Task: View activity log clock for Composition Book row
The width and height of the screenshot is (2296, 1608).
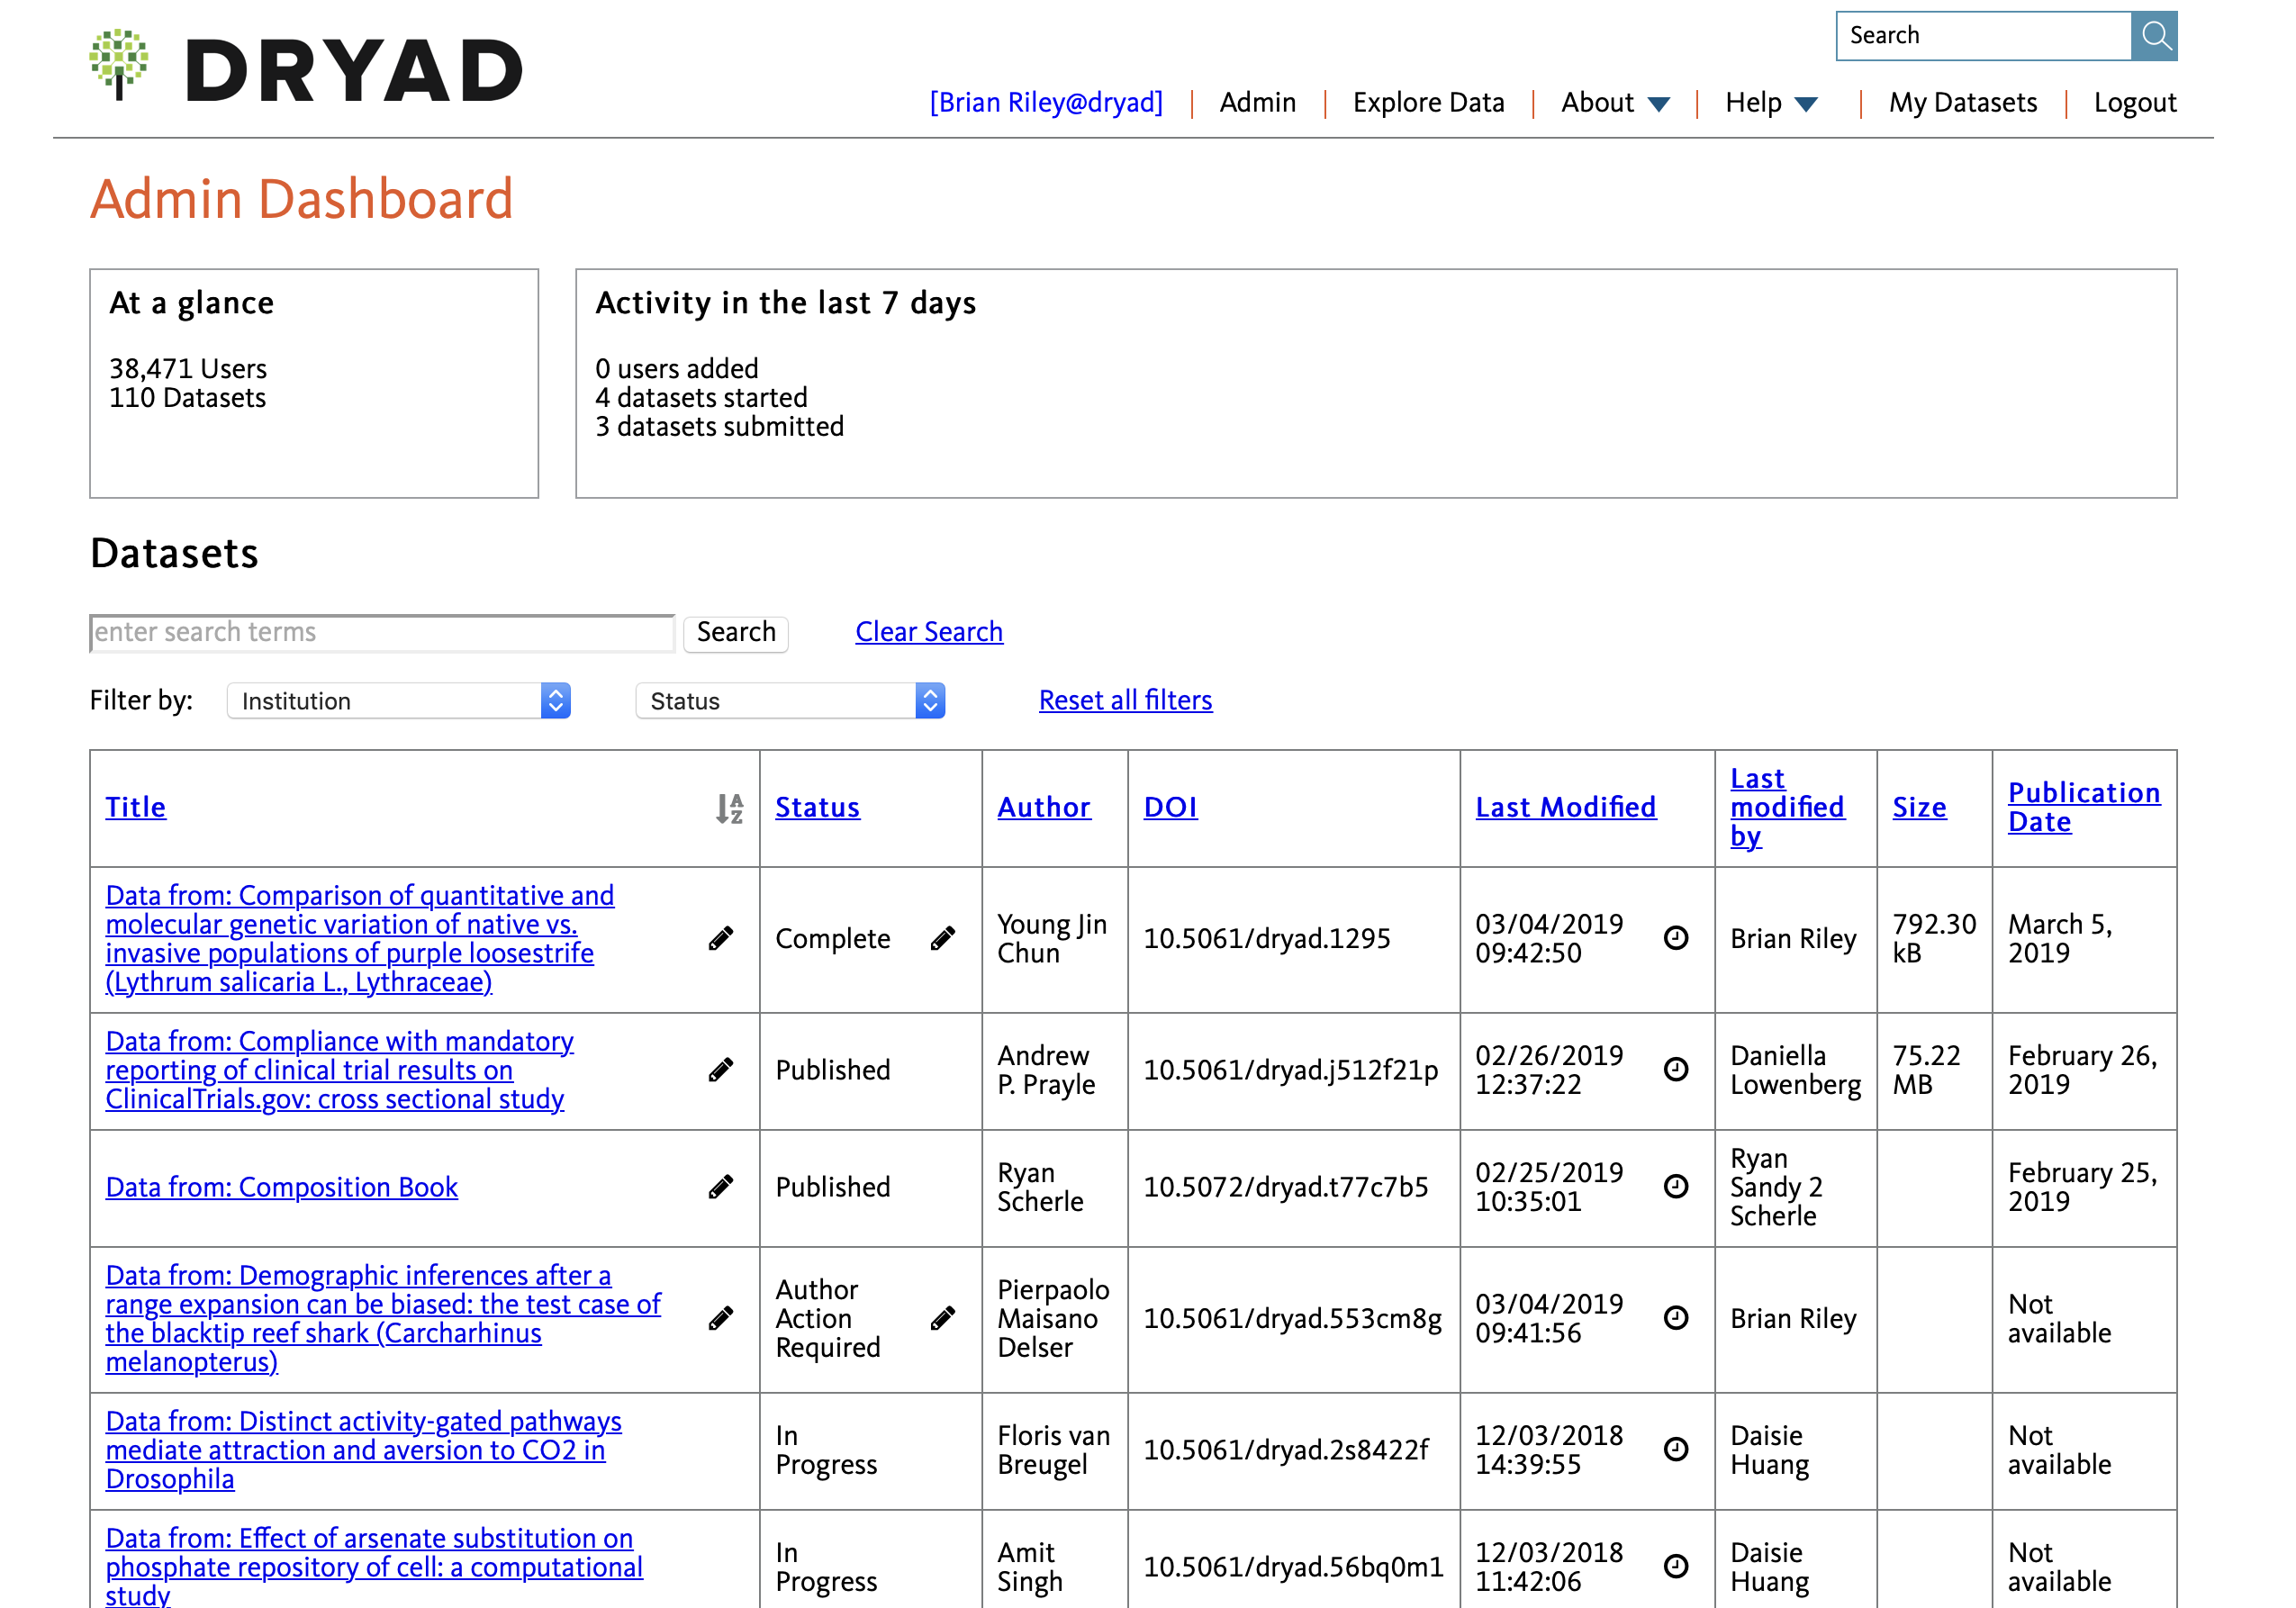Action: tap(1675, 1187)
